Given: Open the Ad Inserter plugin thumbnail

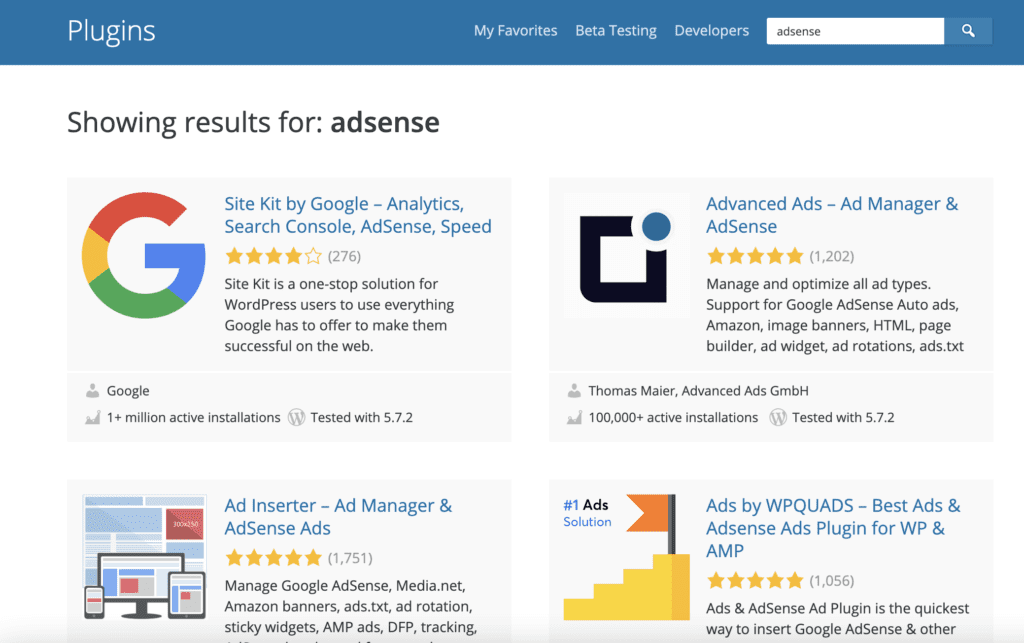Looking at the screenshot, I should tap(144, 557).
